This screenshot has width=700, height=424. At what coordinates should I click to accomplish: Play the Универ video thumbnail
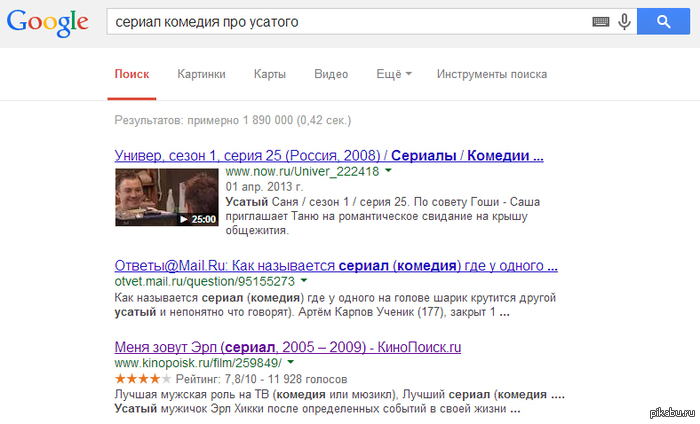pyautogui.click(x=167, y=197)
